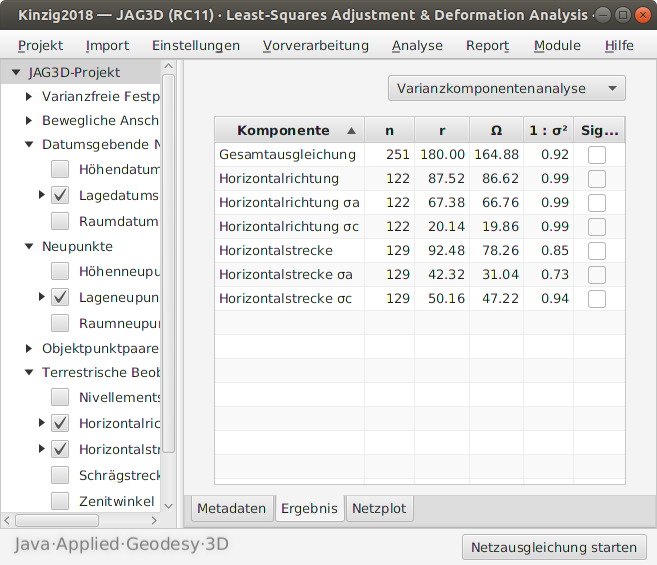Enable the Höhendatum checkbox
Image resolution: width=657 pixels, height=565 pixels.
[60, 170]
